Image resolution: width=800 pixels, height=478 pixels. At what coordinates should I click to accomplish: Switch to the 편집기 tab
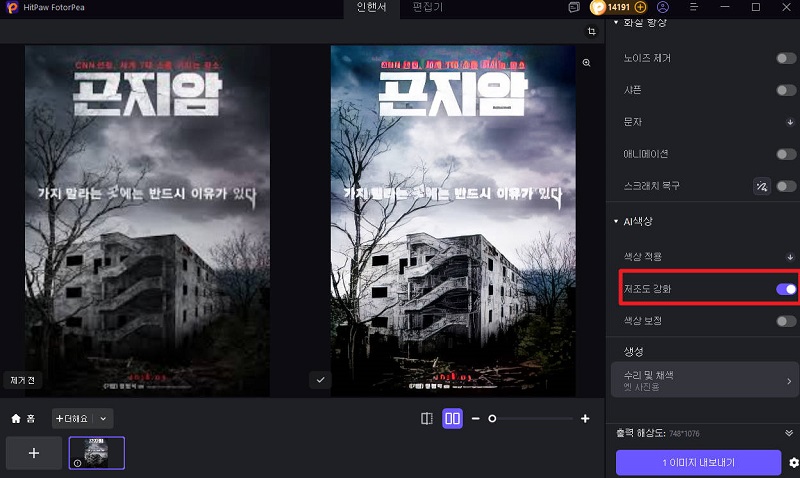click(x=428, y=7)
